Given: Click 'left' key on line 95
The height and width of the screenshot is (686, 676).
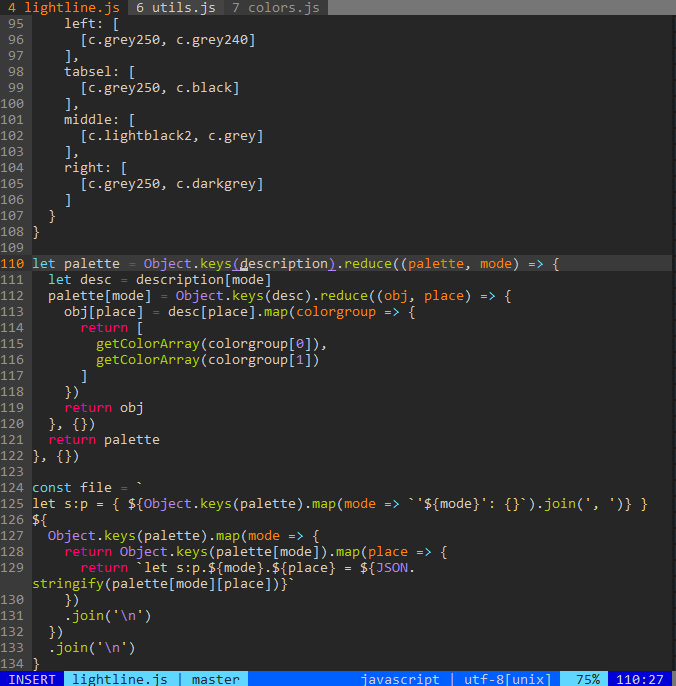Looking at the screenshot, I should click(x=80, y=23).
